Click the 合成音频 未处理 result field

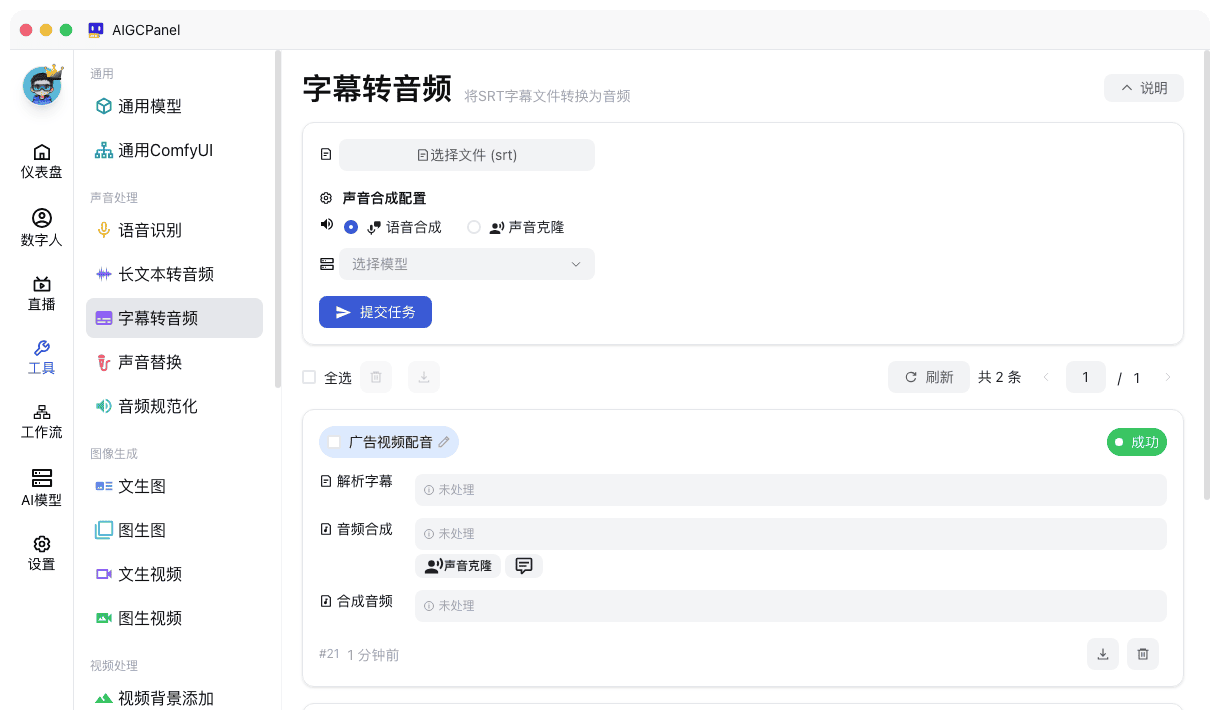(x=791, y=606)
